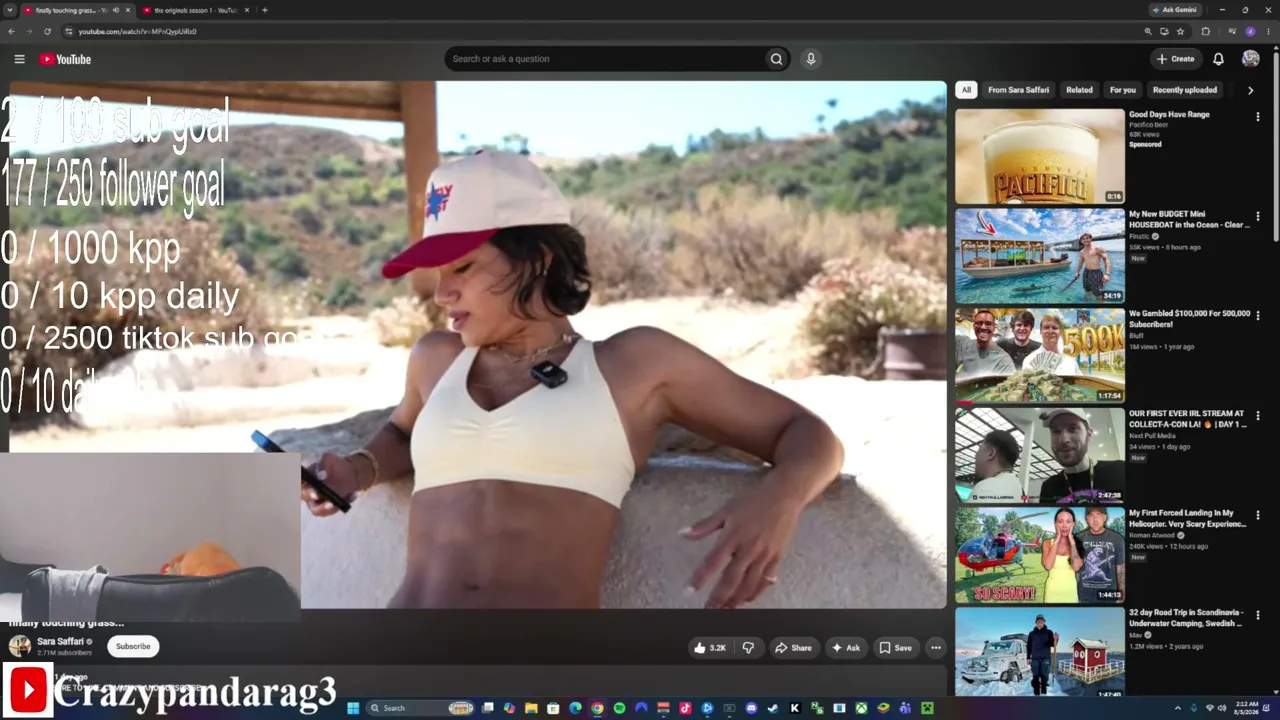Image resolution: width=1280 pixels, height=720 pixels.
Task: Open the browser extensions puzzle icon
Action: [1205, 31]
